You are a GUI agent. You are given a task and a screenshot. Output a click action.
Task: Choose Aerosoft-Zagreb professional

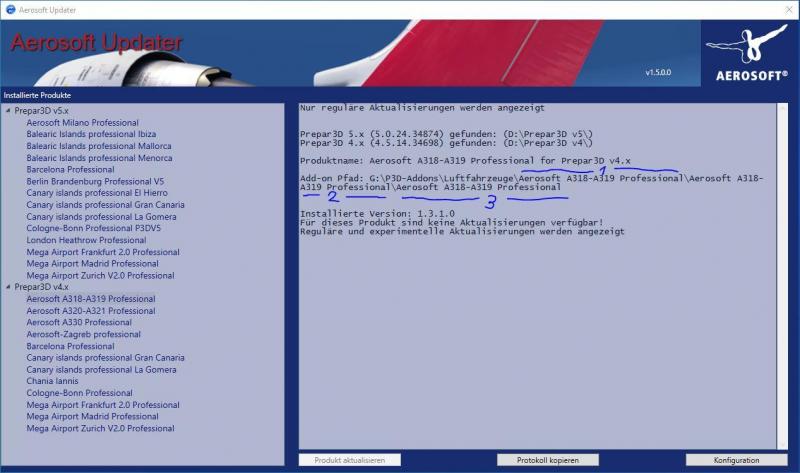(x=84, y=334)
